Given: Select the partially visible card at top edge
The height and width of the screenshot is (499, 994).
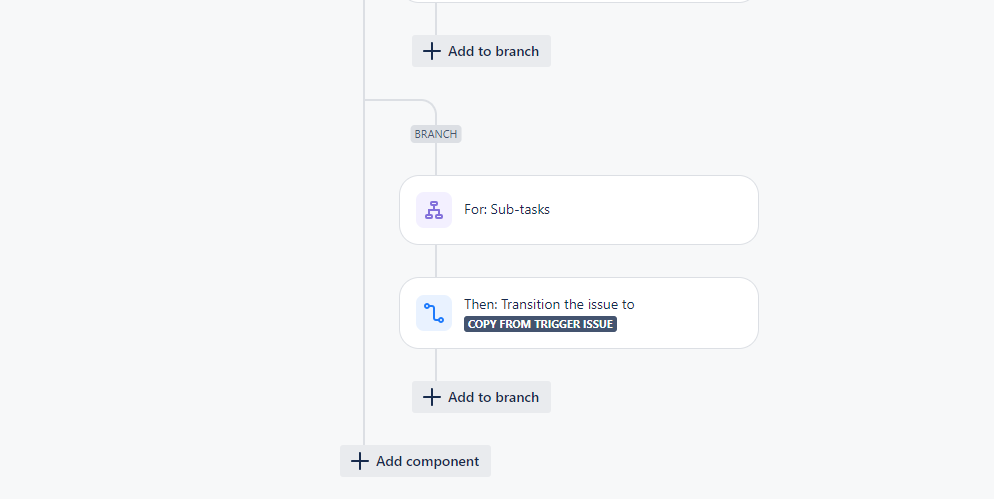Looking at the screenshot, I should tap(579, 1).
